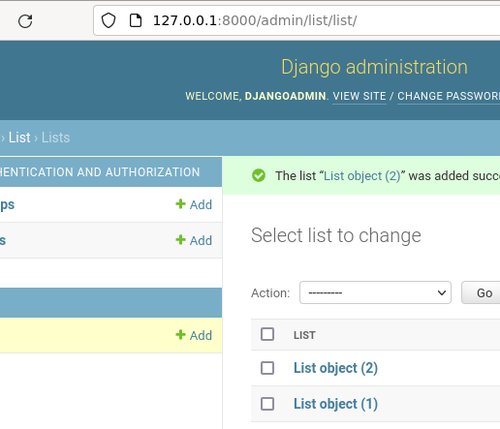
Task: Click the DJANGOADMIN username text
Action: (x=285, y=96)
